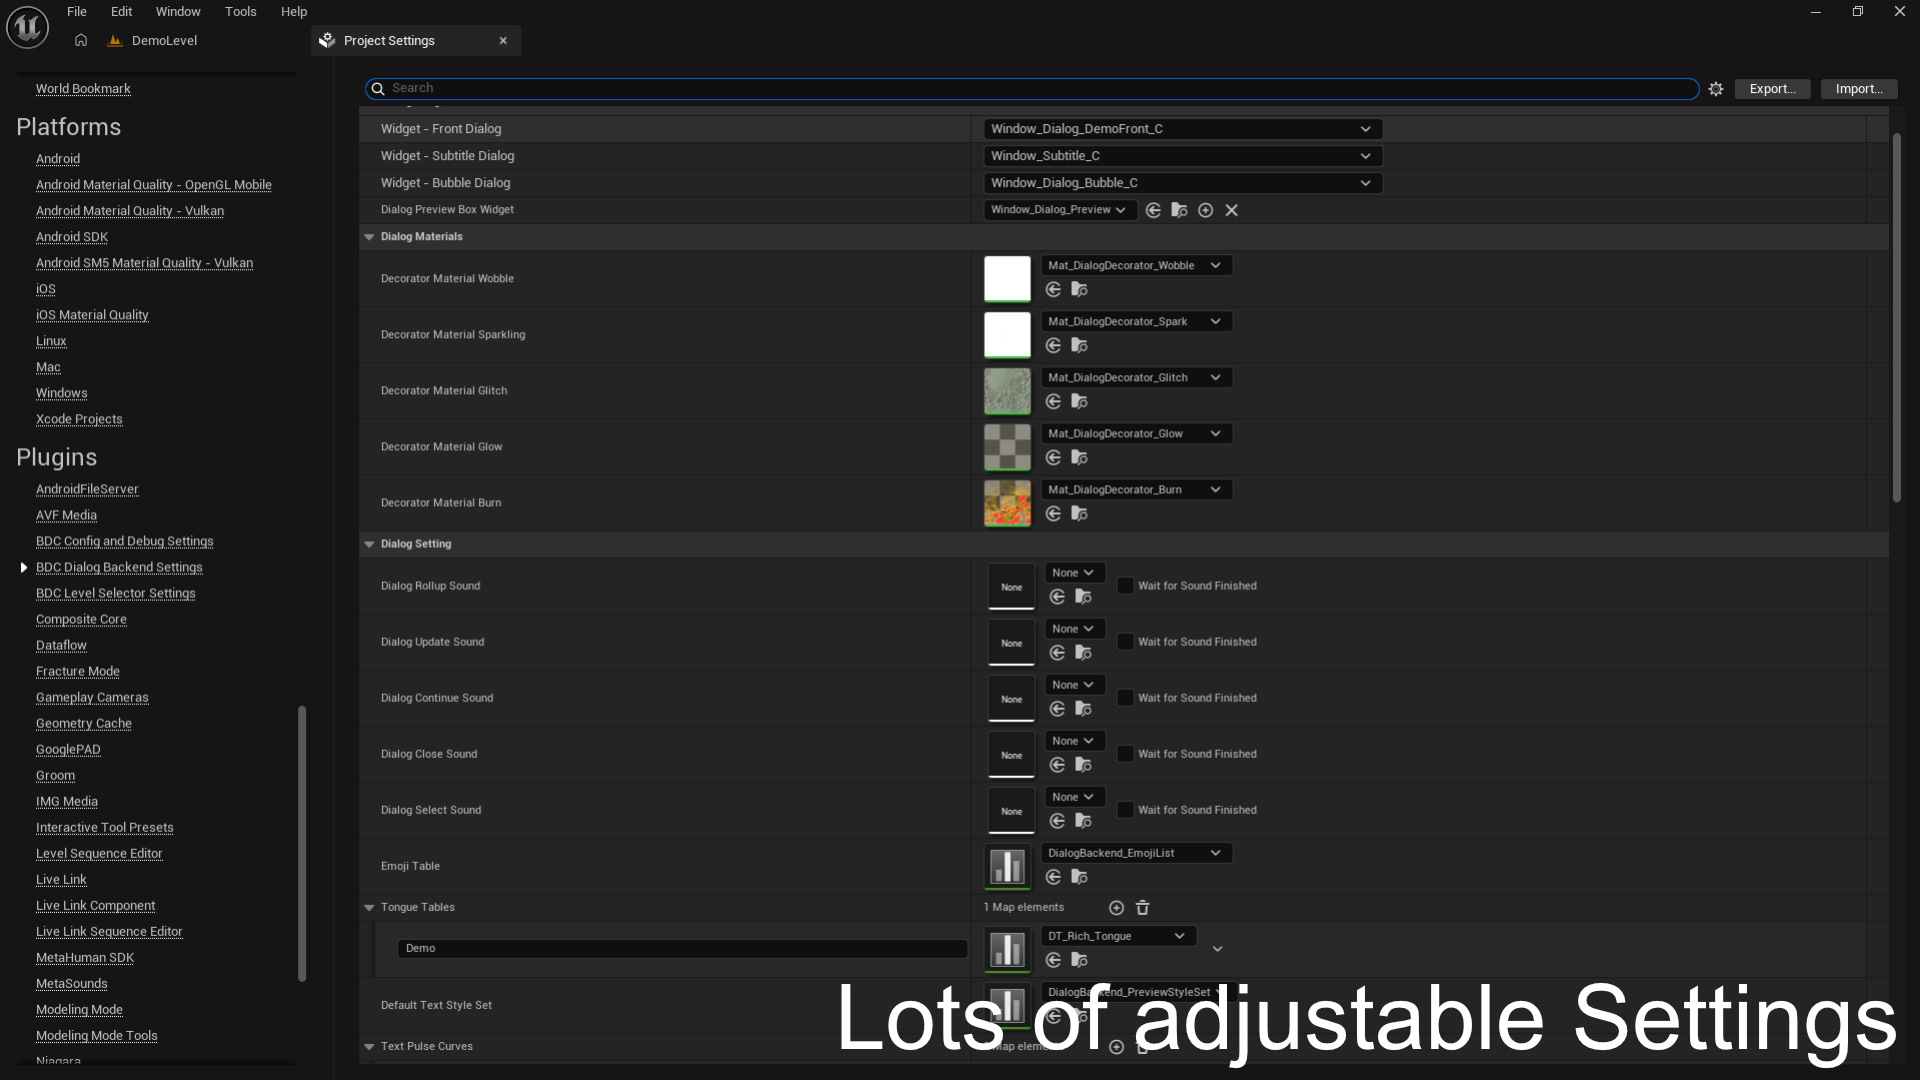
Task: Open Widget - Front Dialog class dropdown
Action: [x=1182, y=129]
